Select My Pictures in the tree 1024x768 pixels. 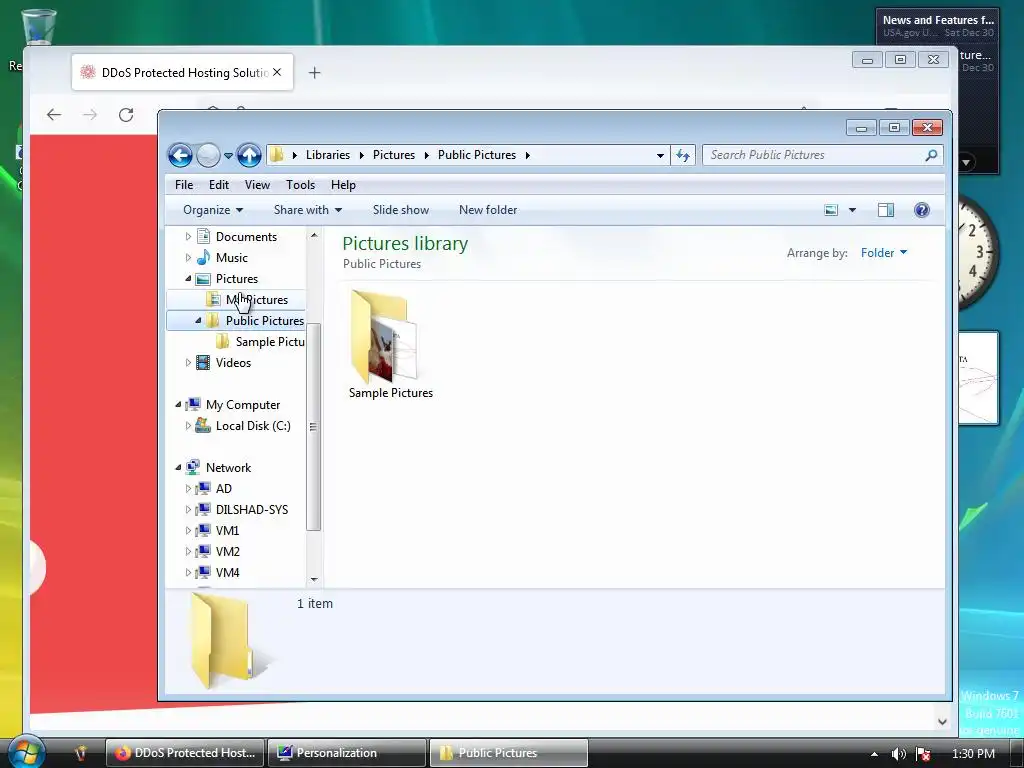[257, 300]
